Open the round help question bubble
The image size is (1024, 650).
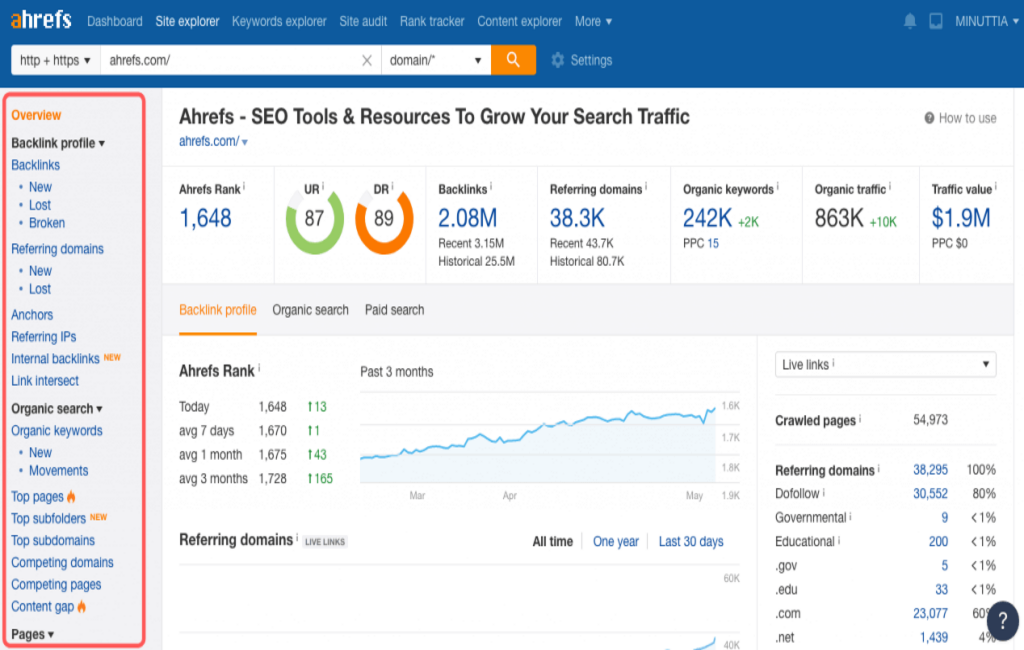(x=1002, y=621)
